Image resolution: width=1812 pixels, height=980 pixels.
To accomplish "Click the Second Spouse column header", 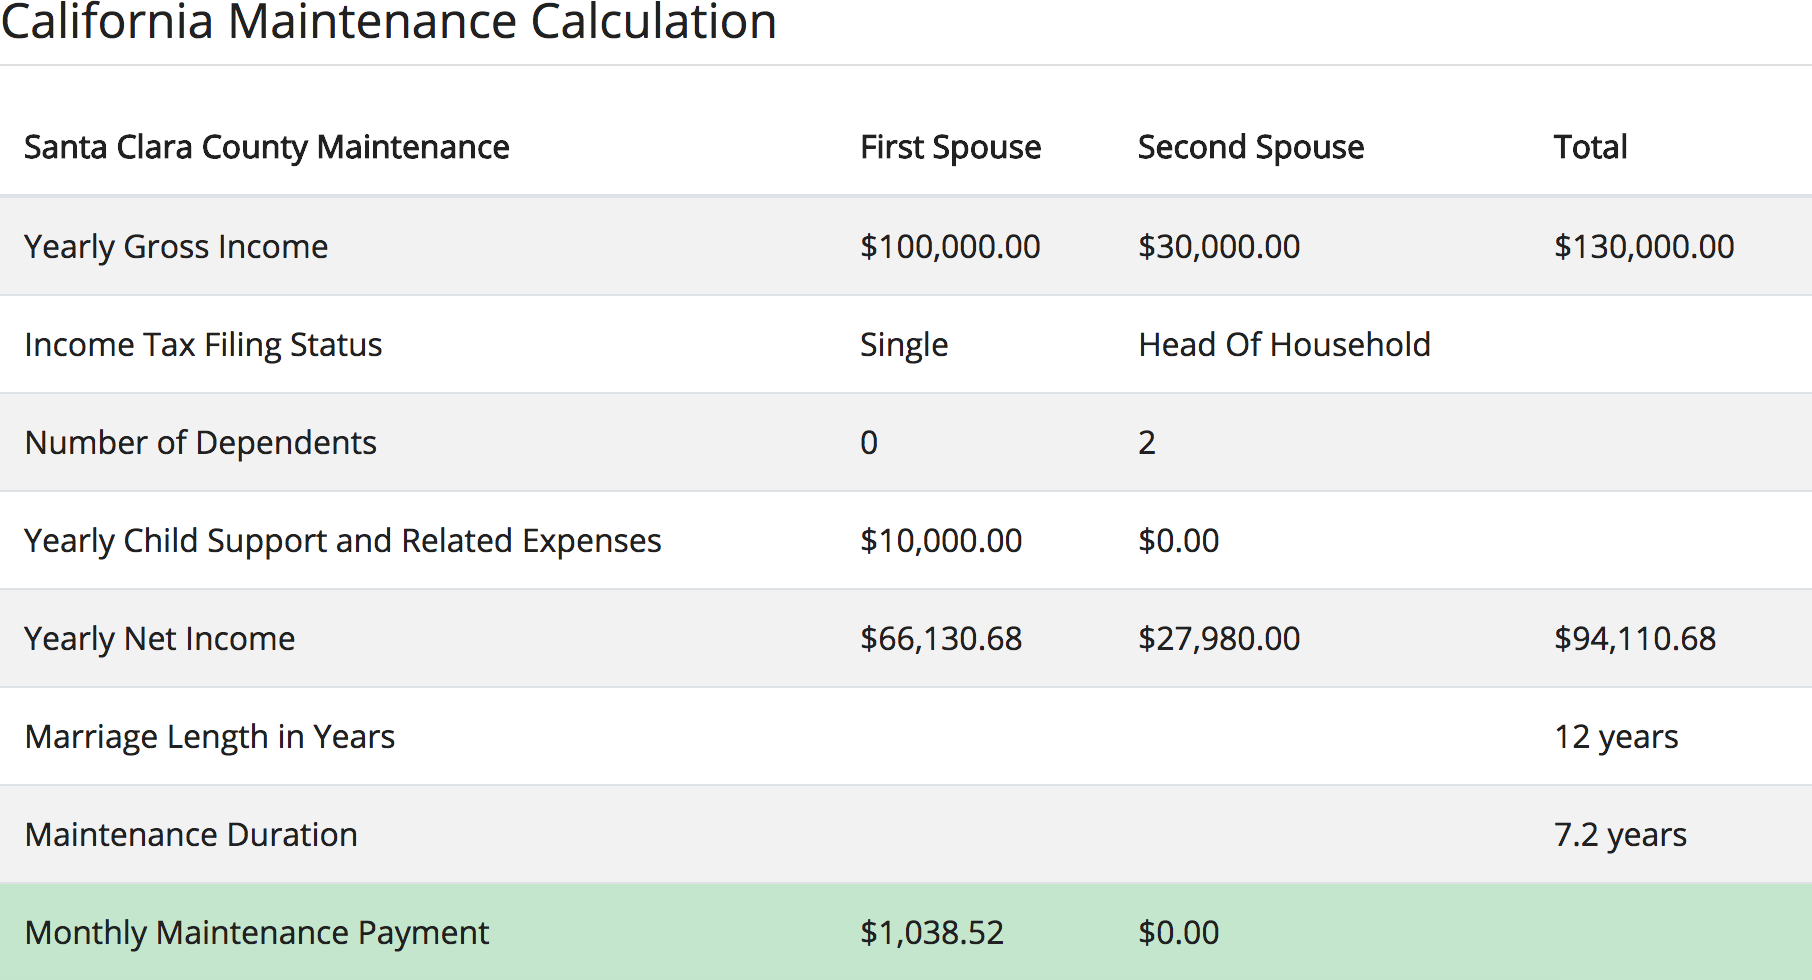I will (x=1250, y=147).
